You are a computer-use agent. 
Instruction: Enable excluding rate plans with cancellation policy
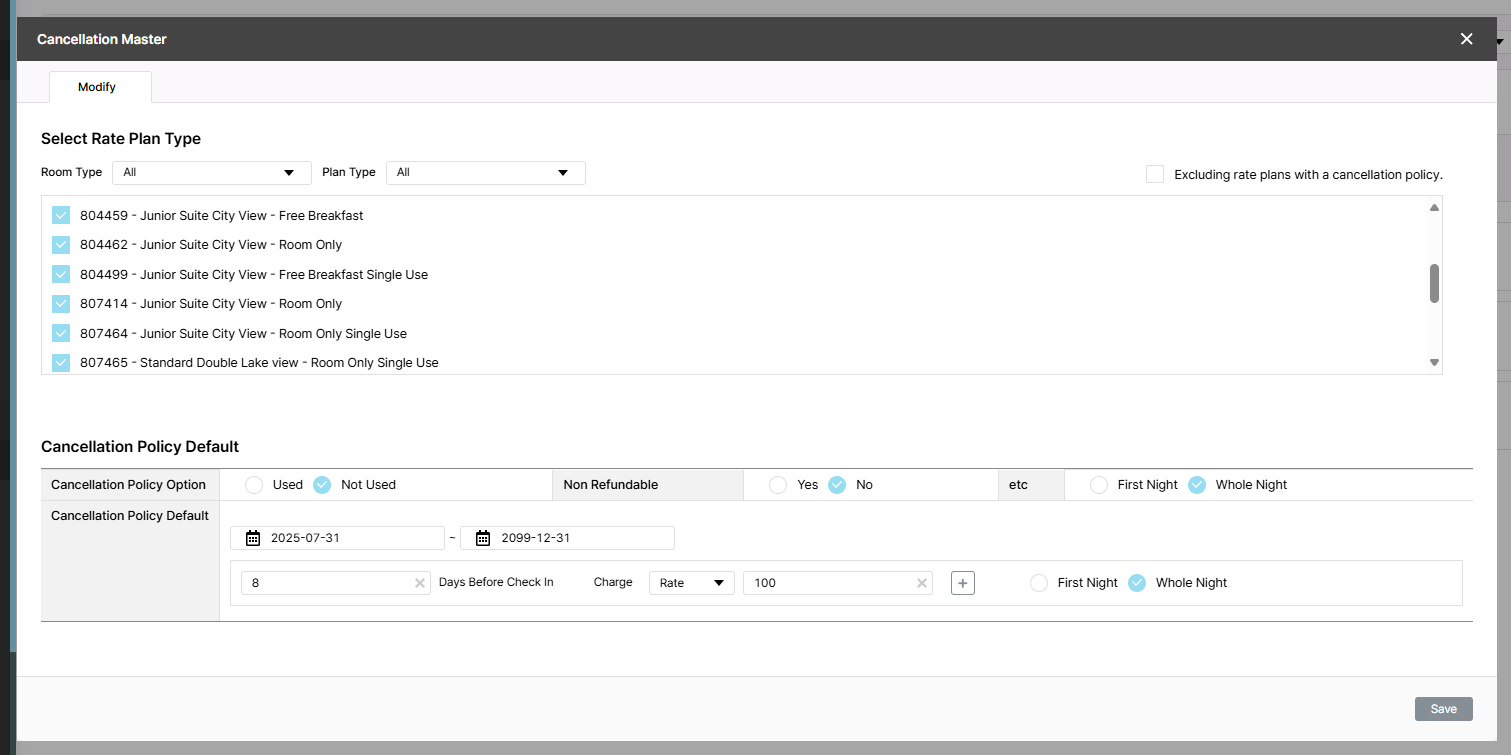1155,174
